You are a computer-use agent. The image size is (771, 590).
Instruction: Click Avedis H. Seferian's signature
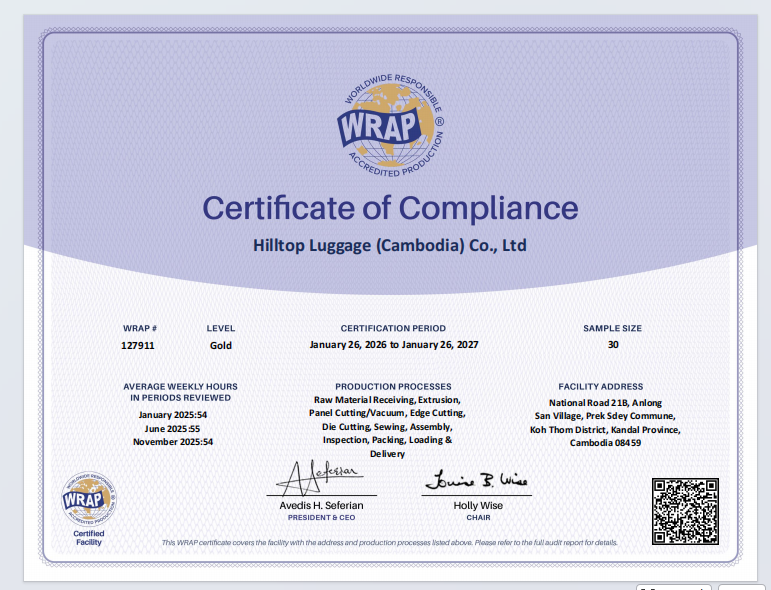click(320, 477)
